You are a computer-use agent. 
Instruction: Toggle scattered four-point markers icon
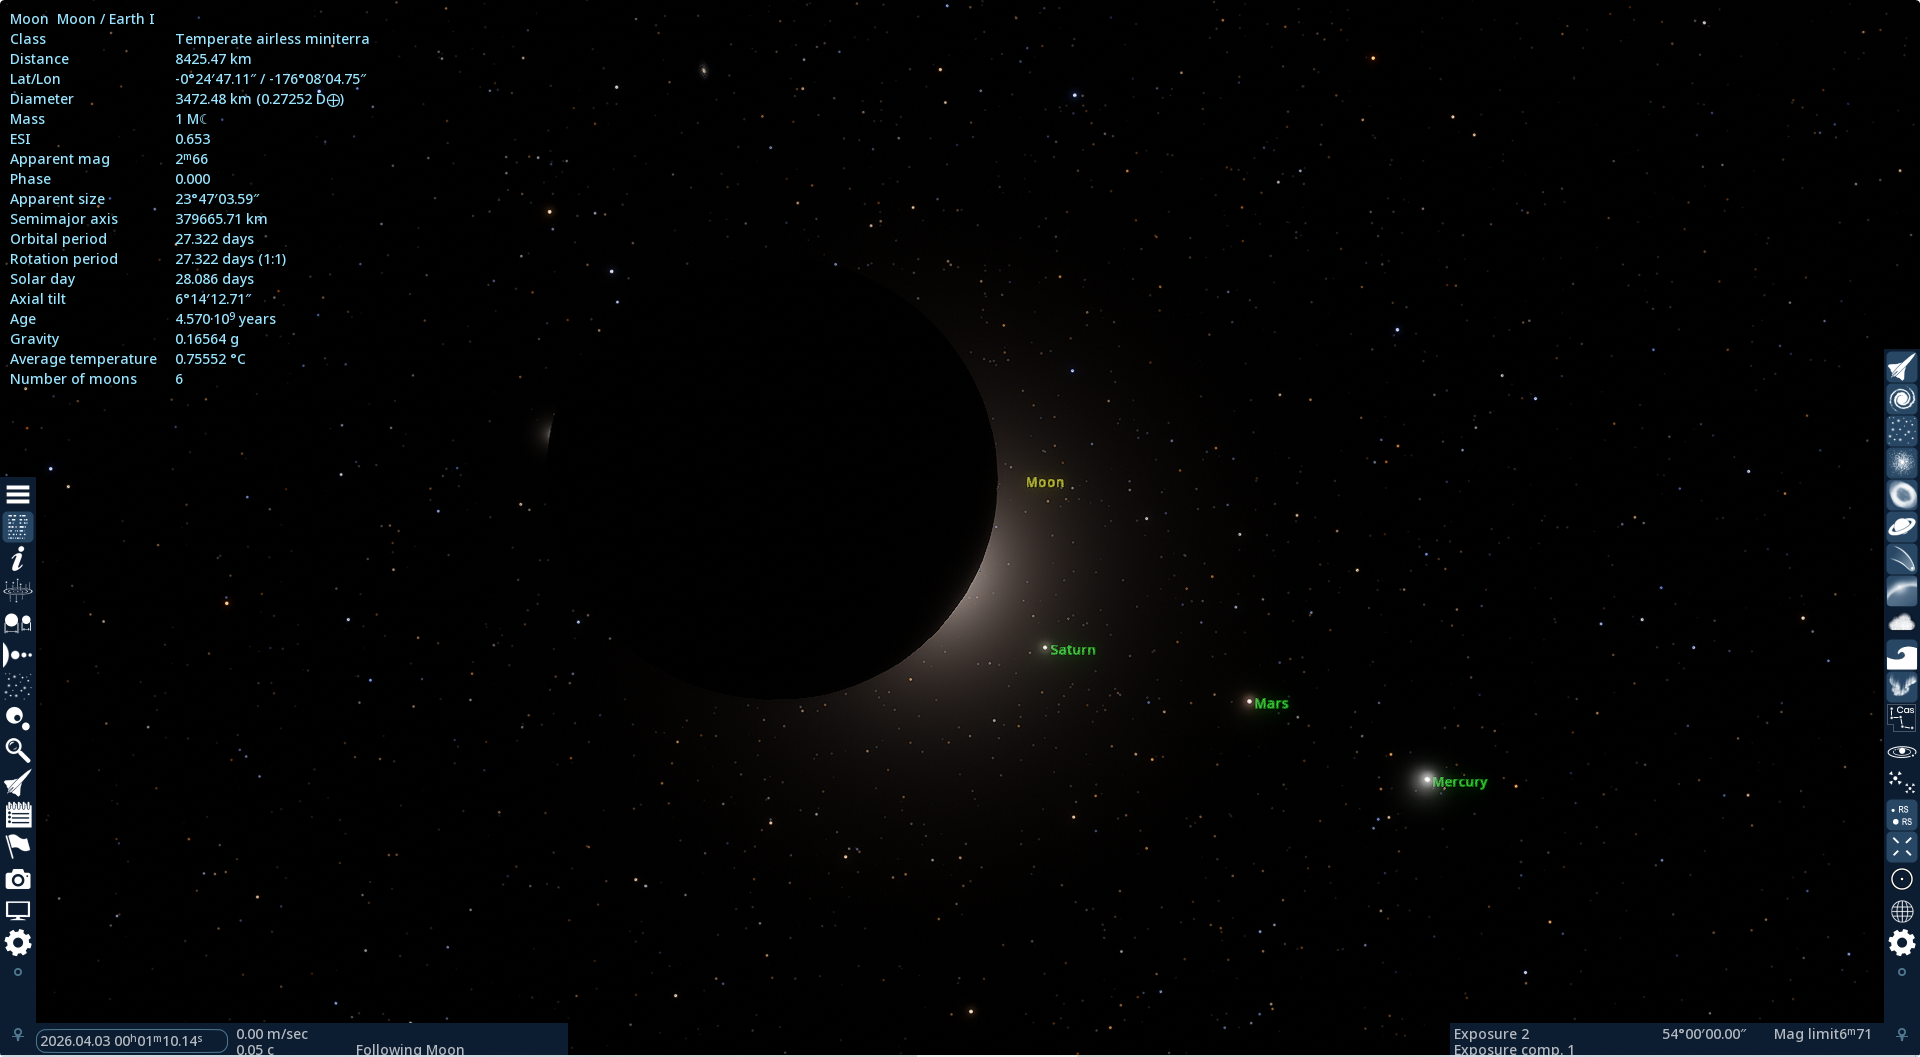pyautogui.click(x=1902, y=783)
